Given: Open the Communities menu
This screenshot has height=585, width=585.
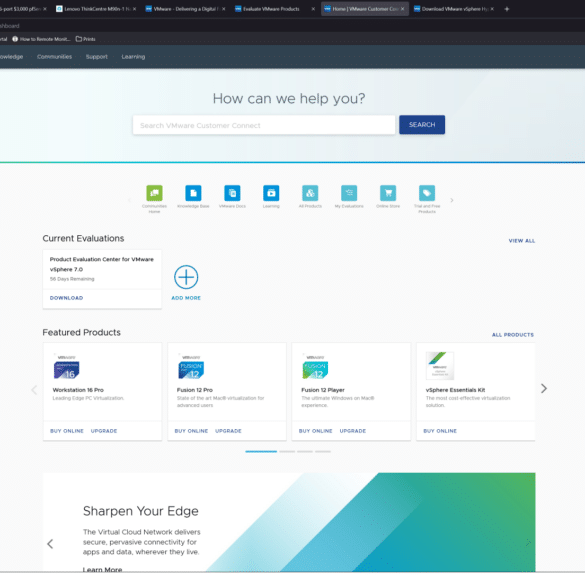Looking at the screenshot, I should (54, 57).
